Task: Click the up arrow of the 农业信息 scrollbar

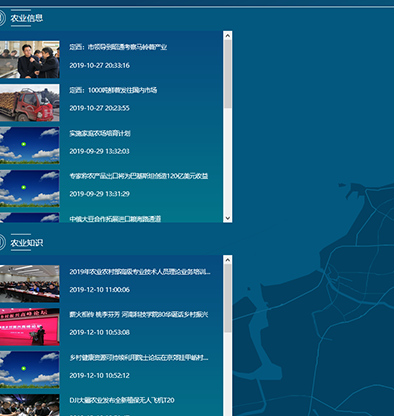Action: (x=228, y=35)
